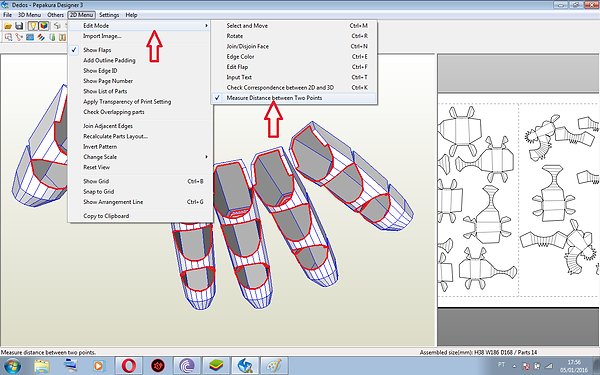Select the Join/Disjoin Face toolbar icon
Screen dimensions: 600x375
coord(19,37)
